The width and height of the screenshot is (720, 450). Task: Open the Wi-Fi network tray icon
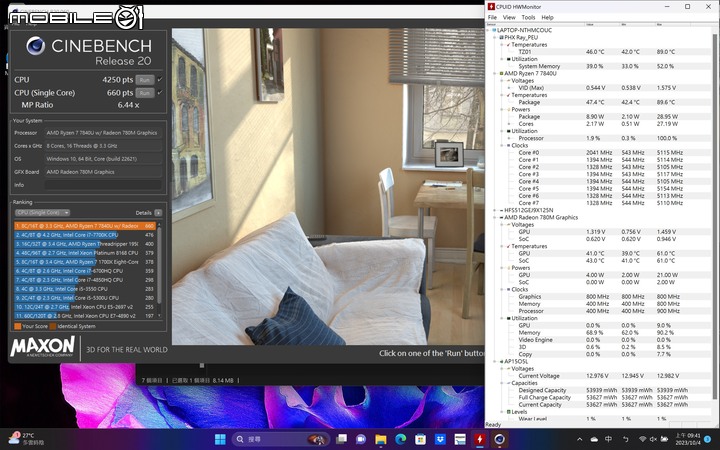[x=642, y=439]
